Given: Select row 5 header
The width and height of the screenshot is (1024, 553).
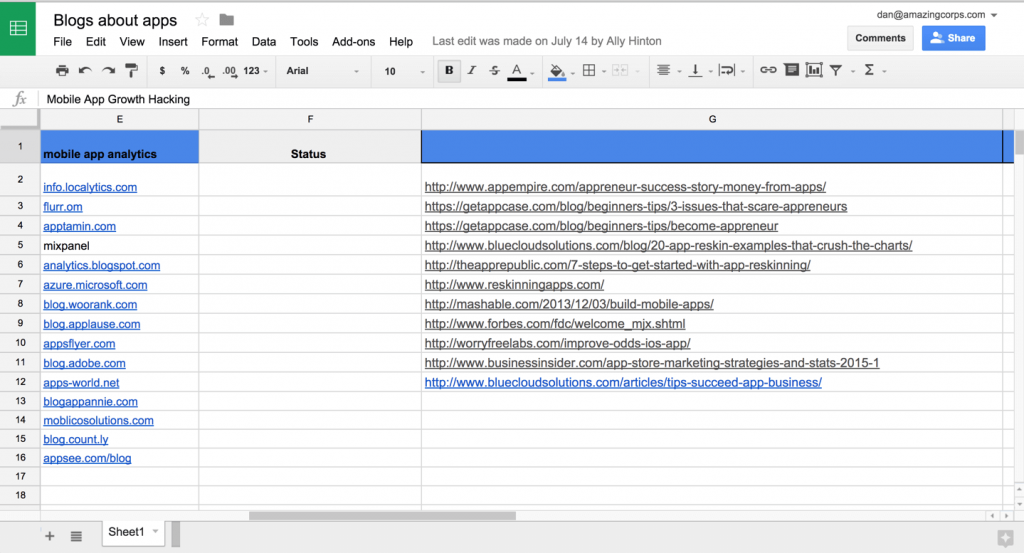Looking at the screenshot, I should click(x=20, y=245).
